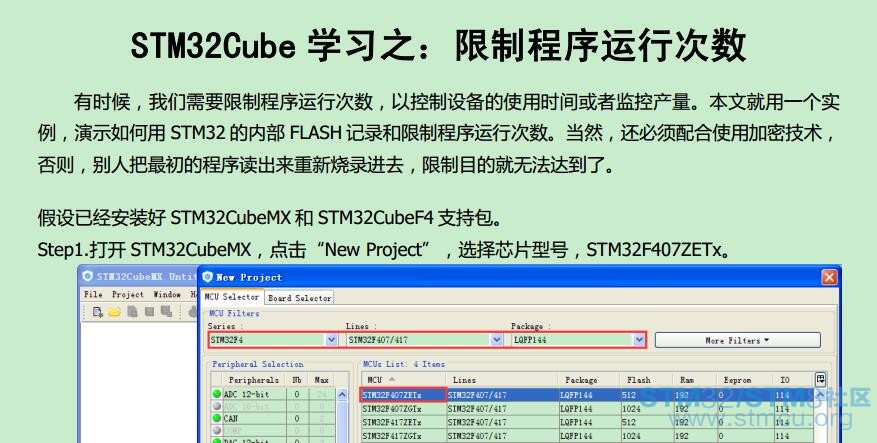The image size is (877, 443).
Task: Open the File menu in STM32CubeMX
Action: coord(93,294)
